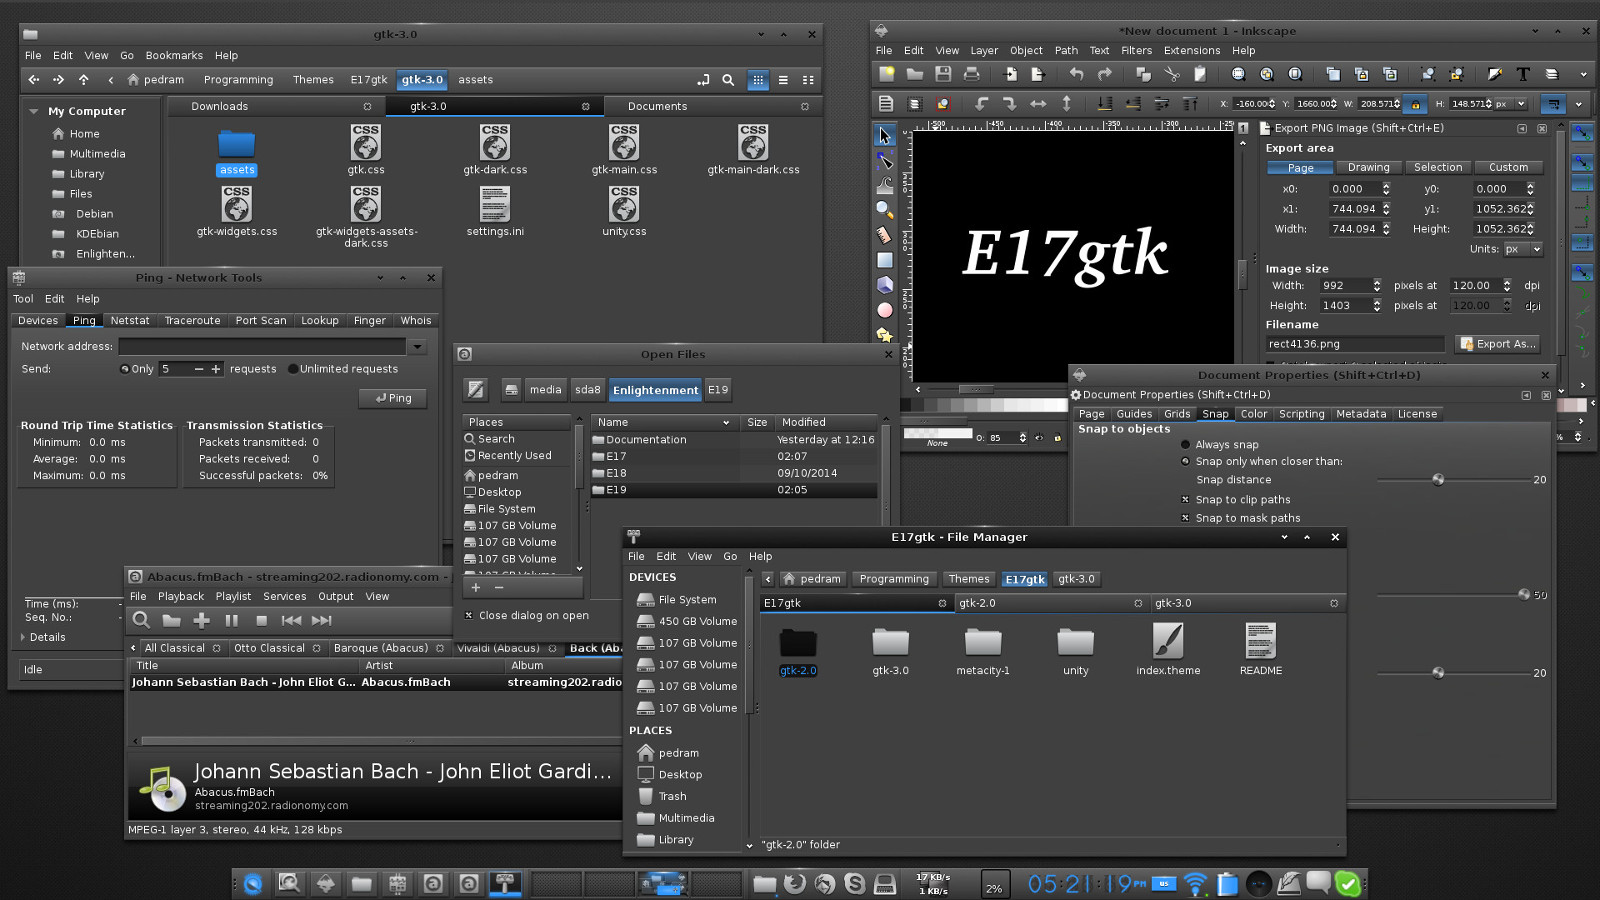Switch to Grids tab in Document Properties
Screen dimensions: 1600x900
[x=1177, y=414]
